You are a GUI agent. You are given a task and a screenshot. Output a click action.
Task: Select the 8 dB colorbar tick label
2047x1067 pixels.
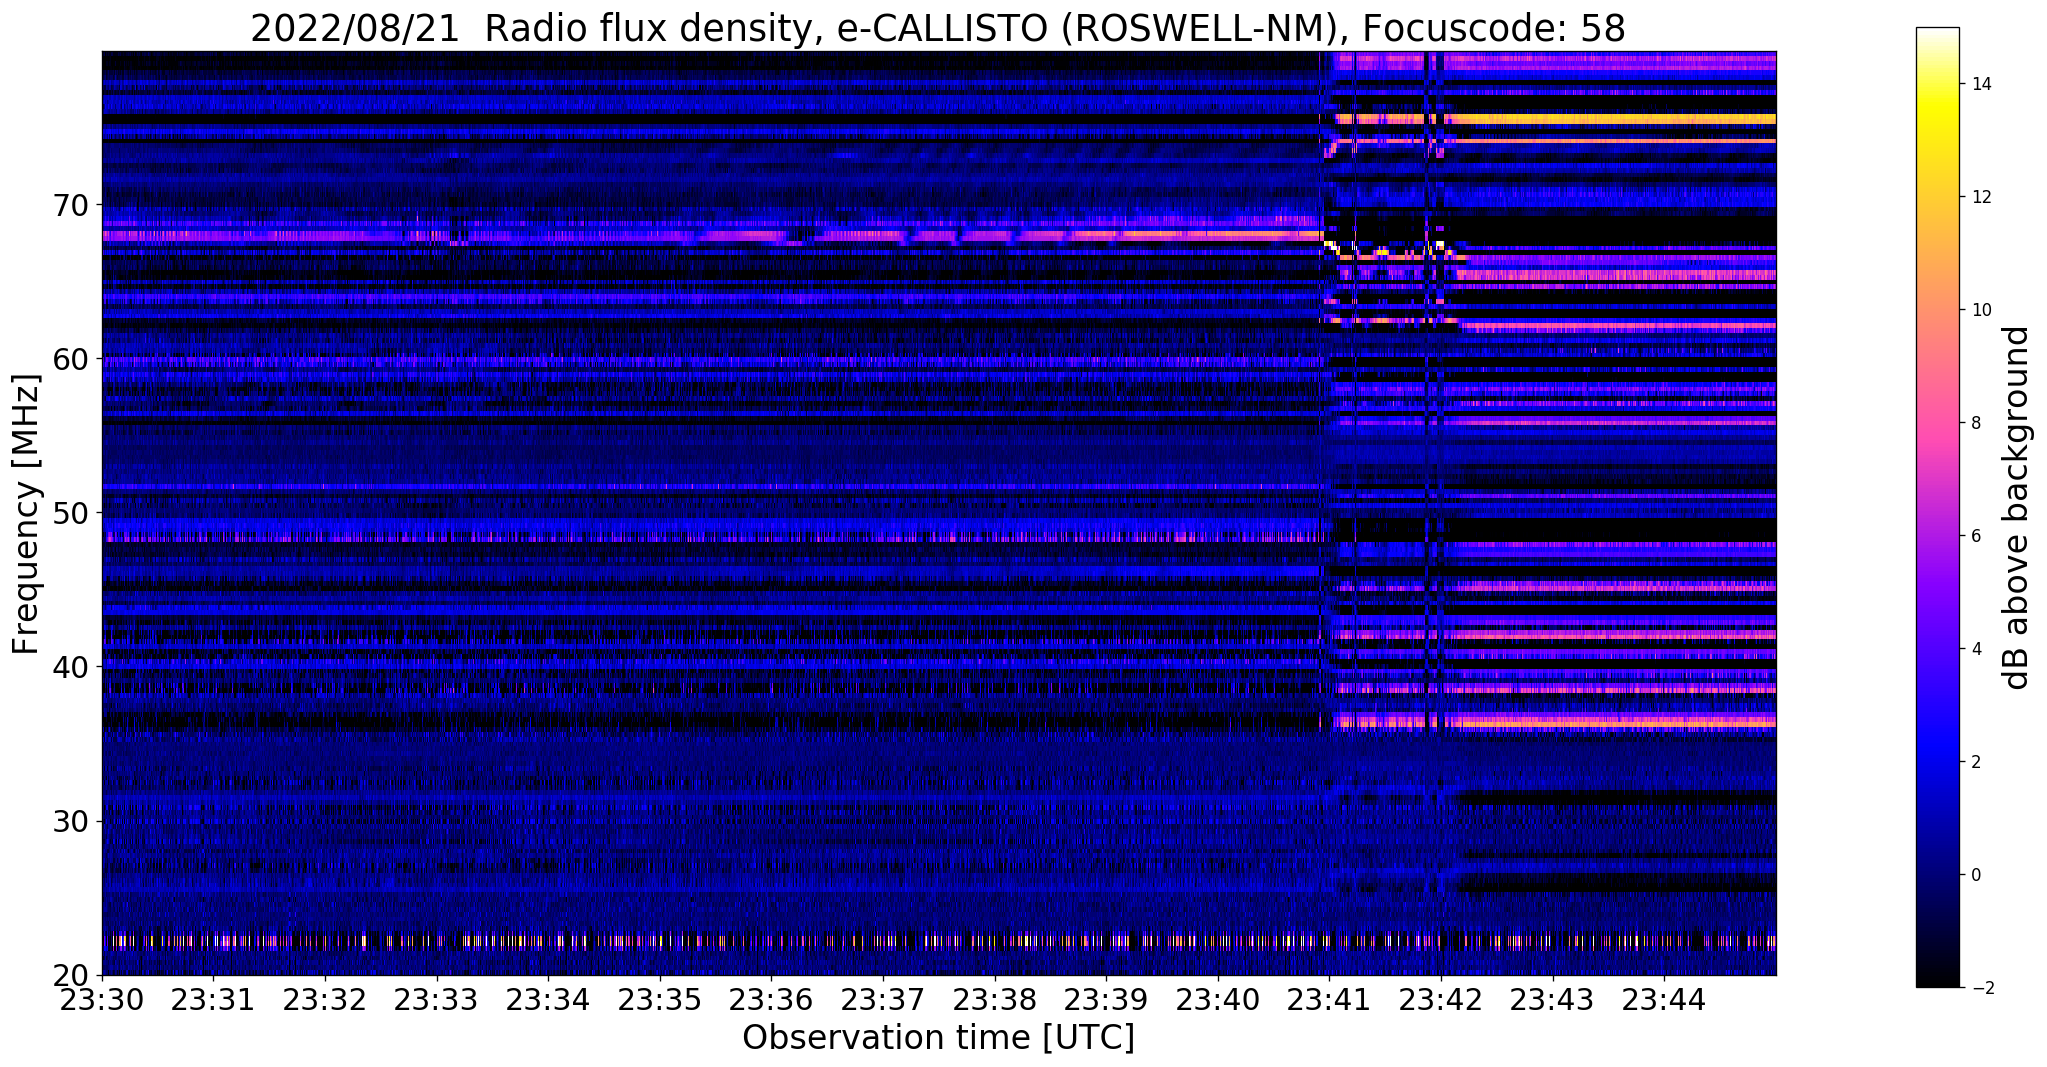pyautogui.click(x=1975, y=423)
